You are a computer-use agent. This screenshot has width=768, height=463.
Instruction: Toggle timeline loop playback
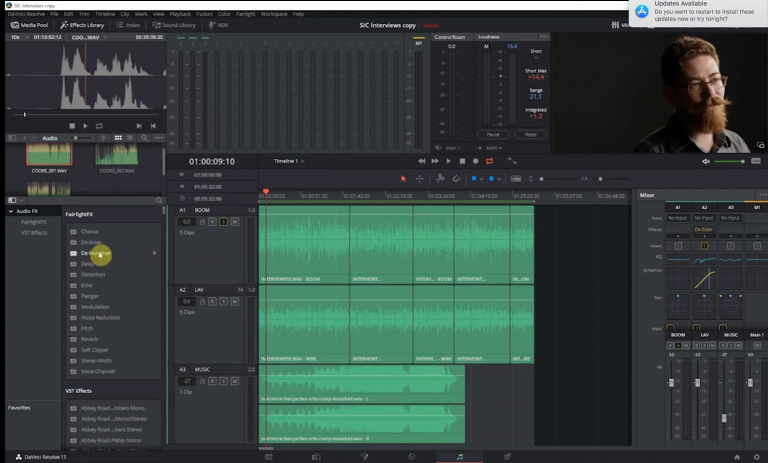click(489, 161)
